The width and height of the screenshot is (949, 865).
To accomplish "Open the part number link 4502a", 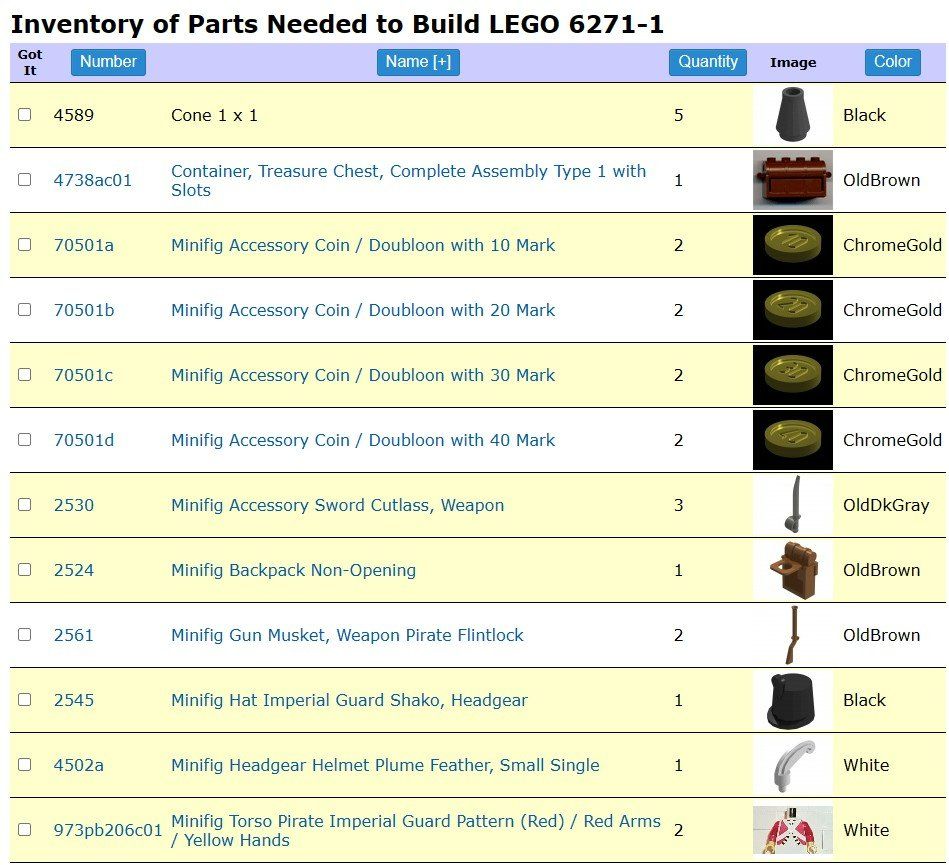I will pyautogui.click(x=79, y=765).
